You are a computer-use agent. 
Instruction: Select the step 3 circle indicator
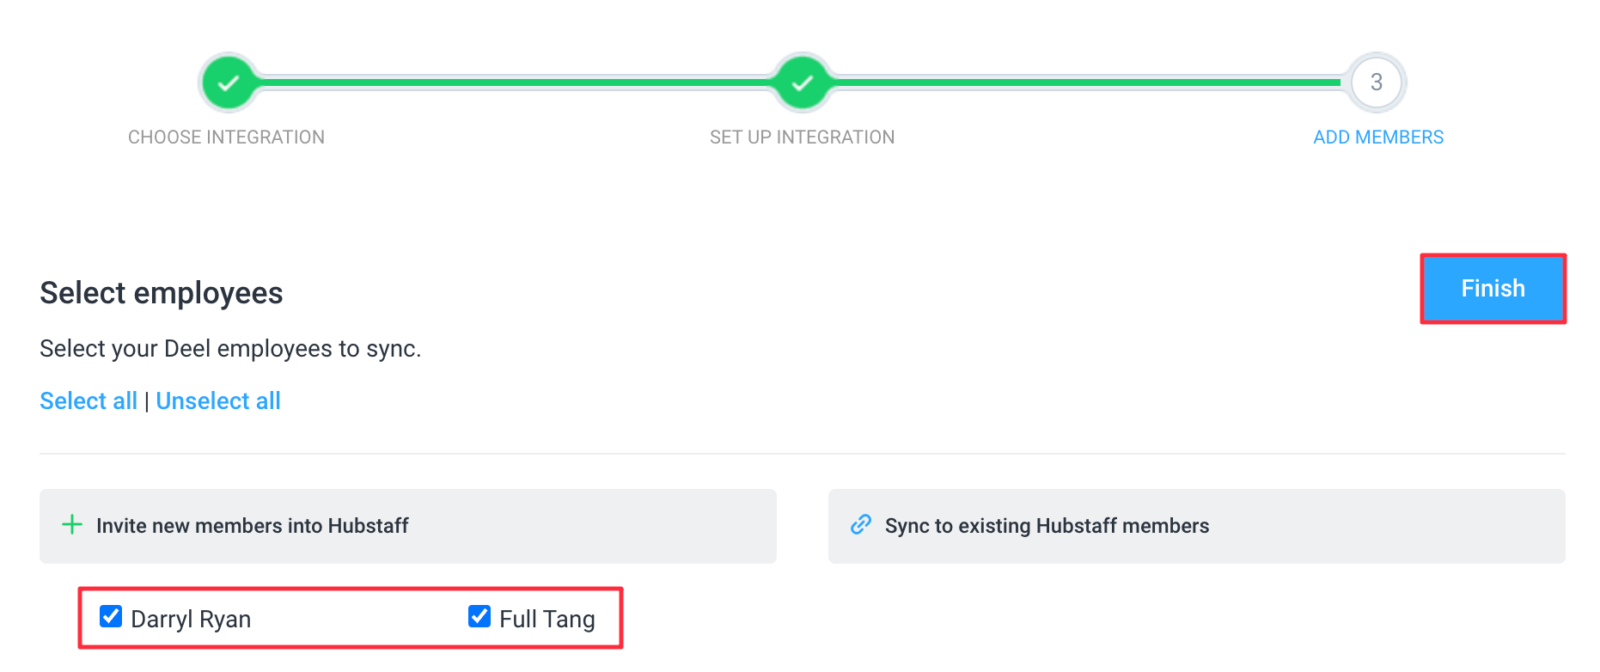click(1376, 82)
